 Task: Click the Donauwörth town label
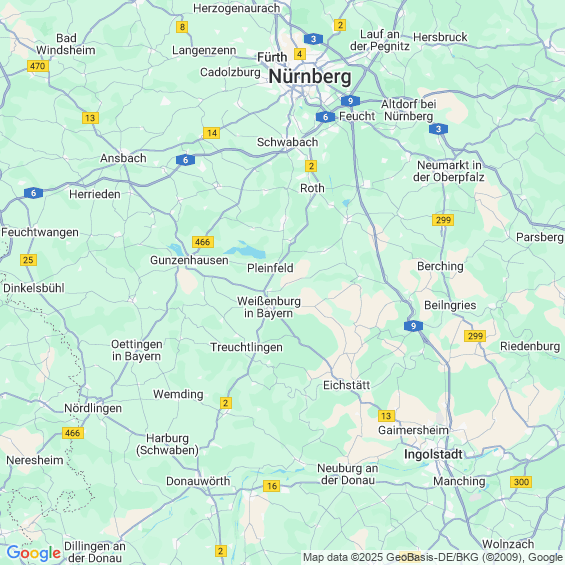click(x=198, y=481)
